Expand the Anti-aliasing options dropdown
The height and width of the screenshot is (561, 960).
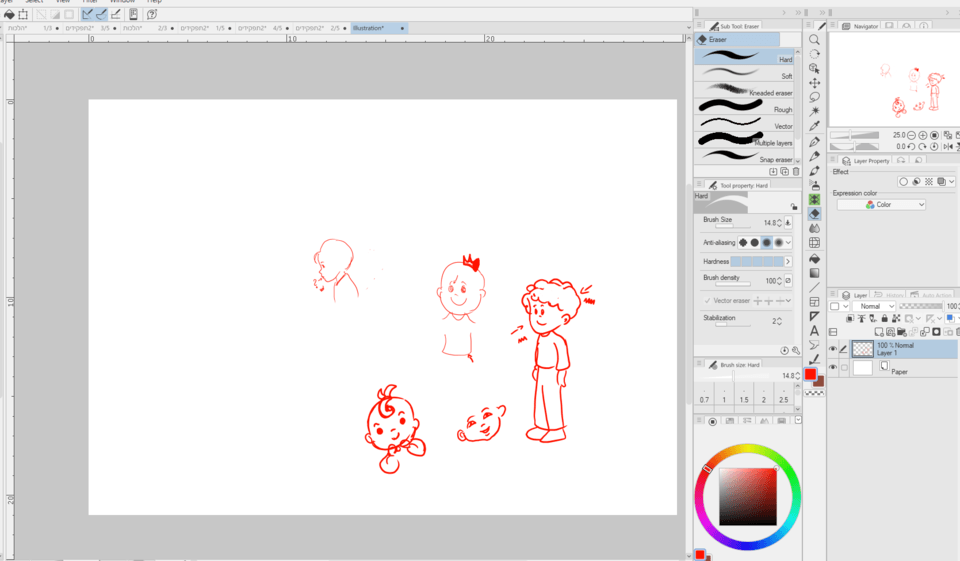pyautogui.click(x=788, y=243)
